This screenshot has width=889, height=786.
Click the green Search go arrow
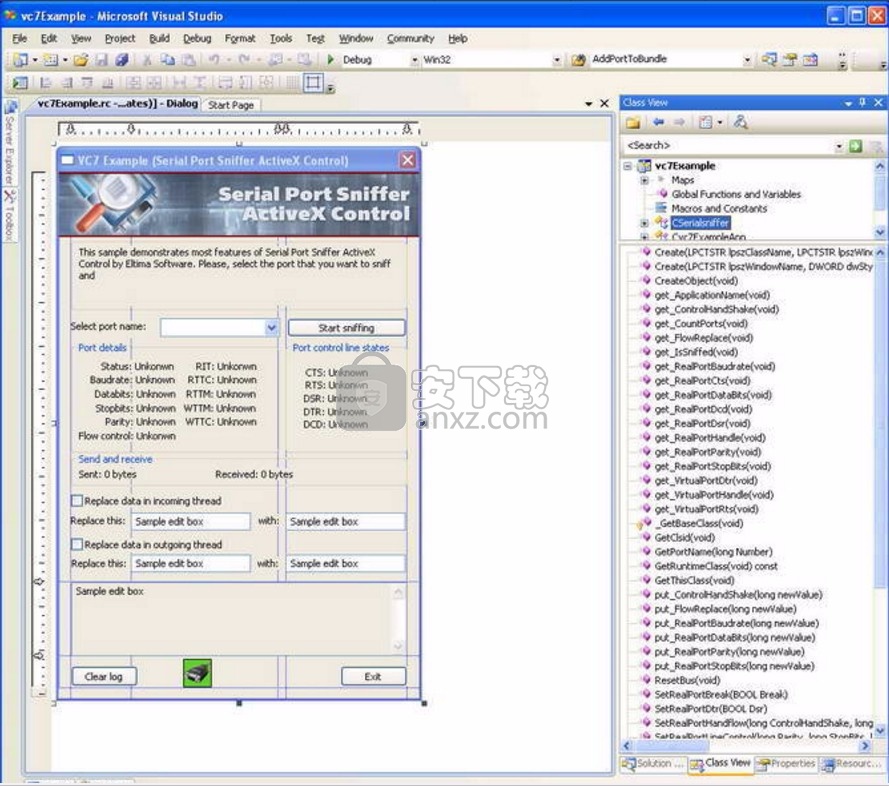856,146
